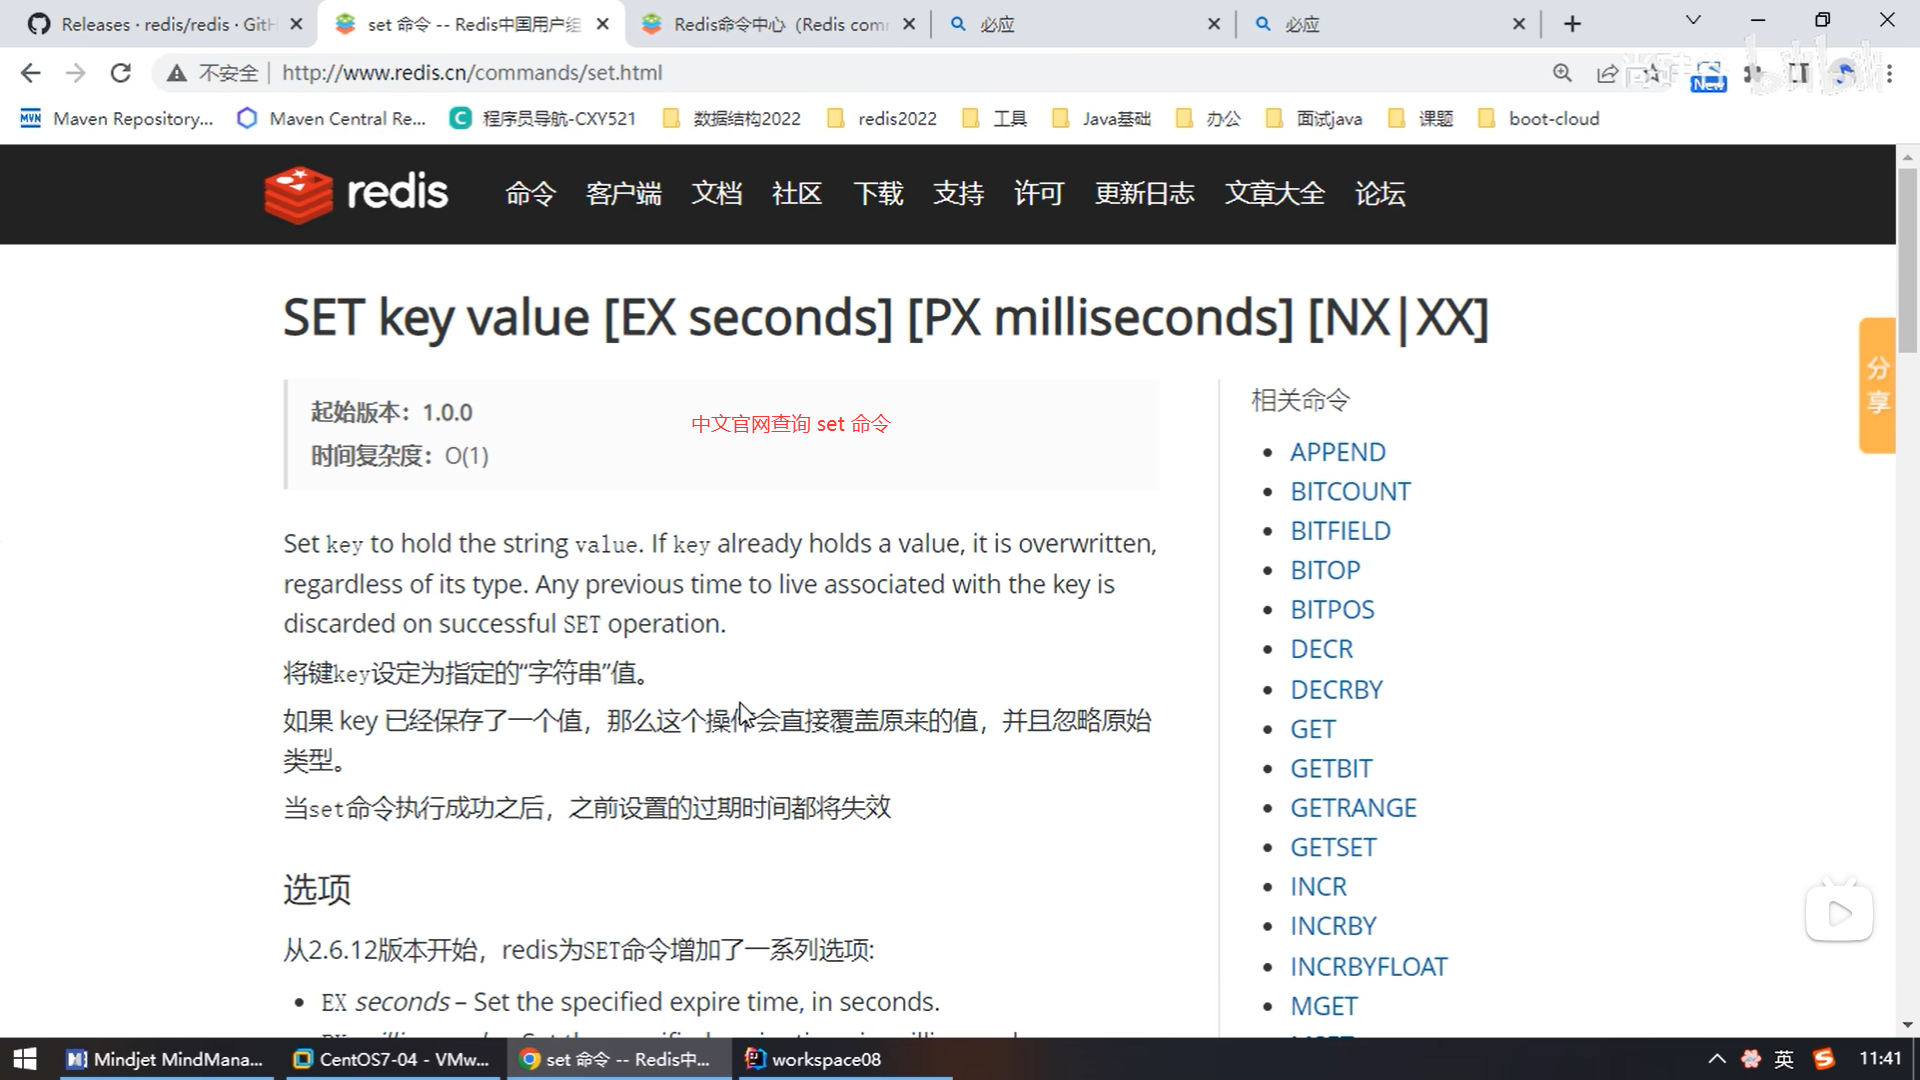Viewport: 1920px width, 1080px height.
Task: Click the Redis logo in header
Action: click(356, 193)
